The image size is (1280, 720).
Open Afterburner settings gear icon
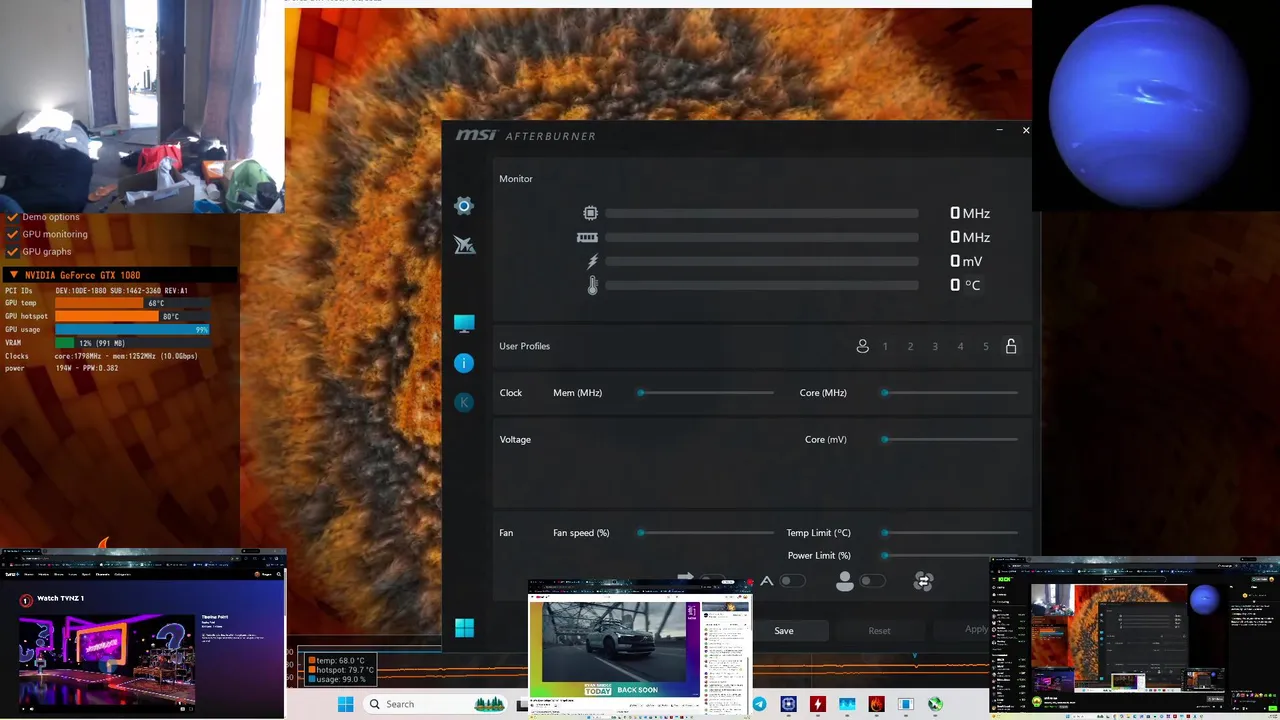click(464, 206)
